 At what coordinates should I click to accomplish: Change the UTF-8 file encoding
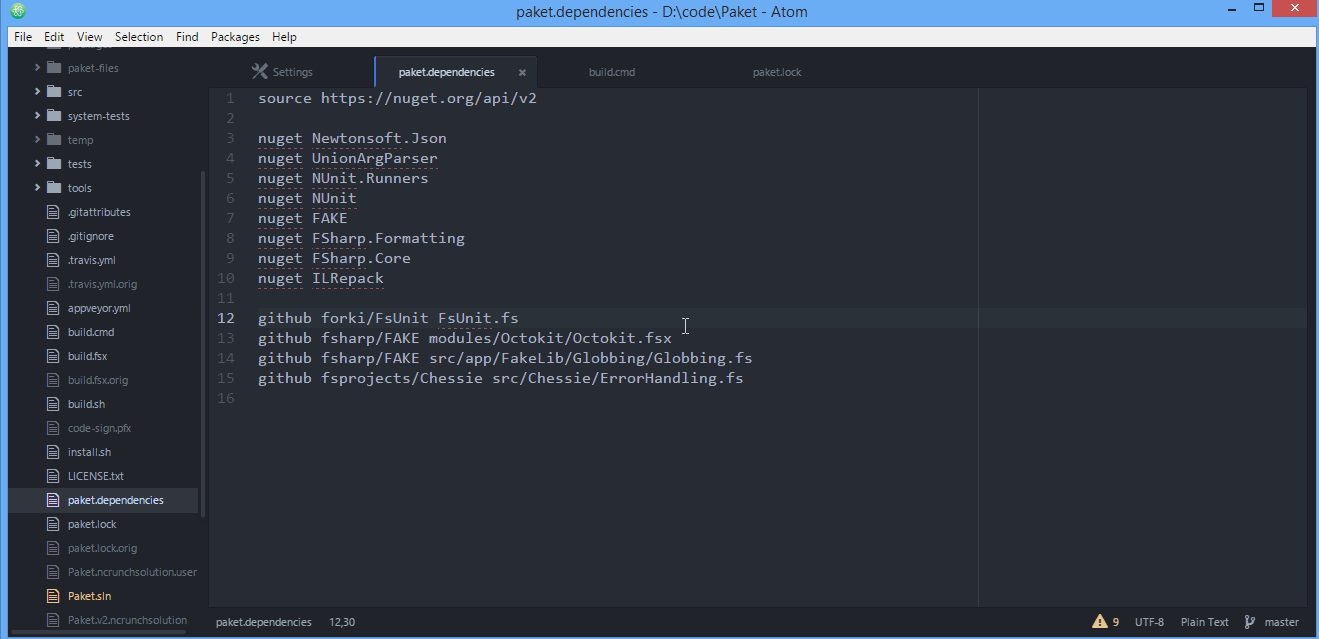[1149, 622]
